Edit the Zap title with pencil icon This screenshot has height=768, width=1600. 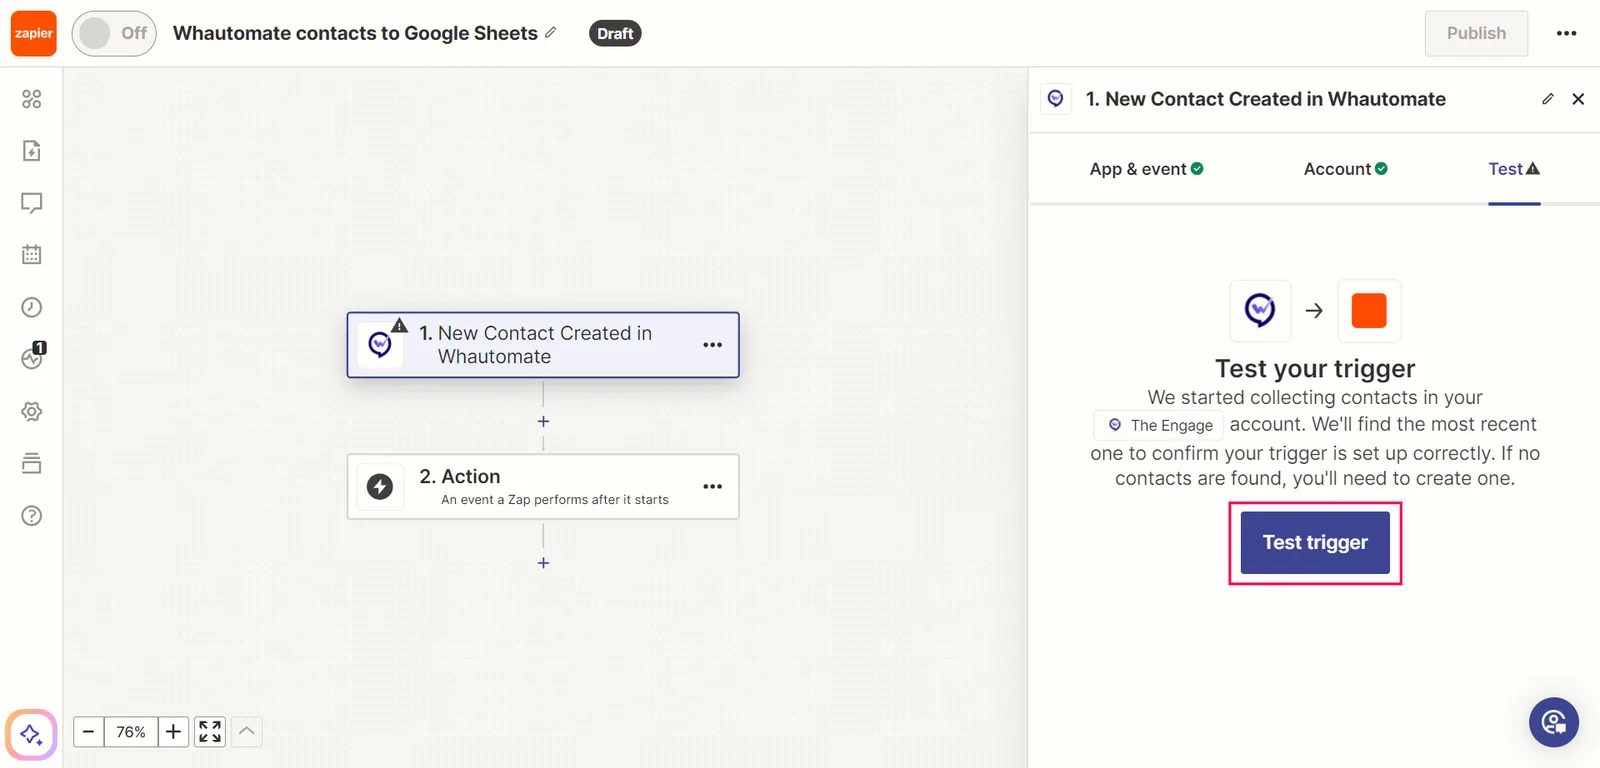[551, 33]
